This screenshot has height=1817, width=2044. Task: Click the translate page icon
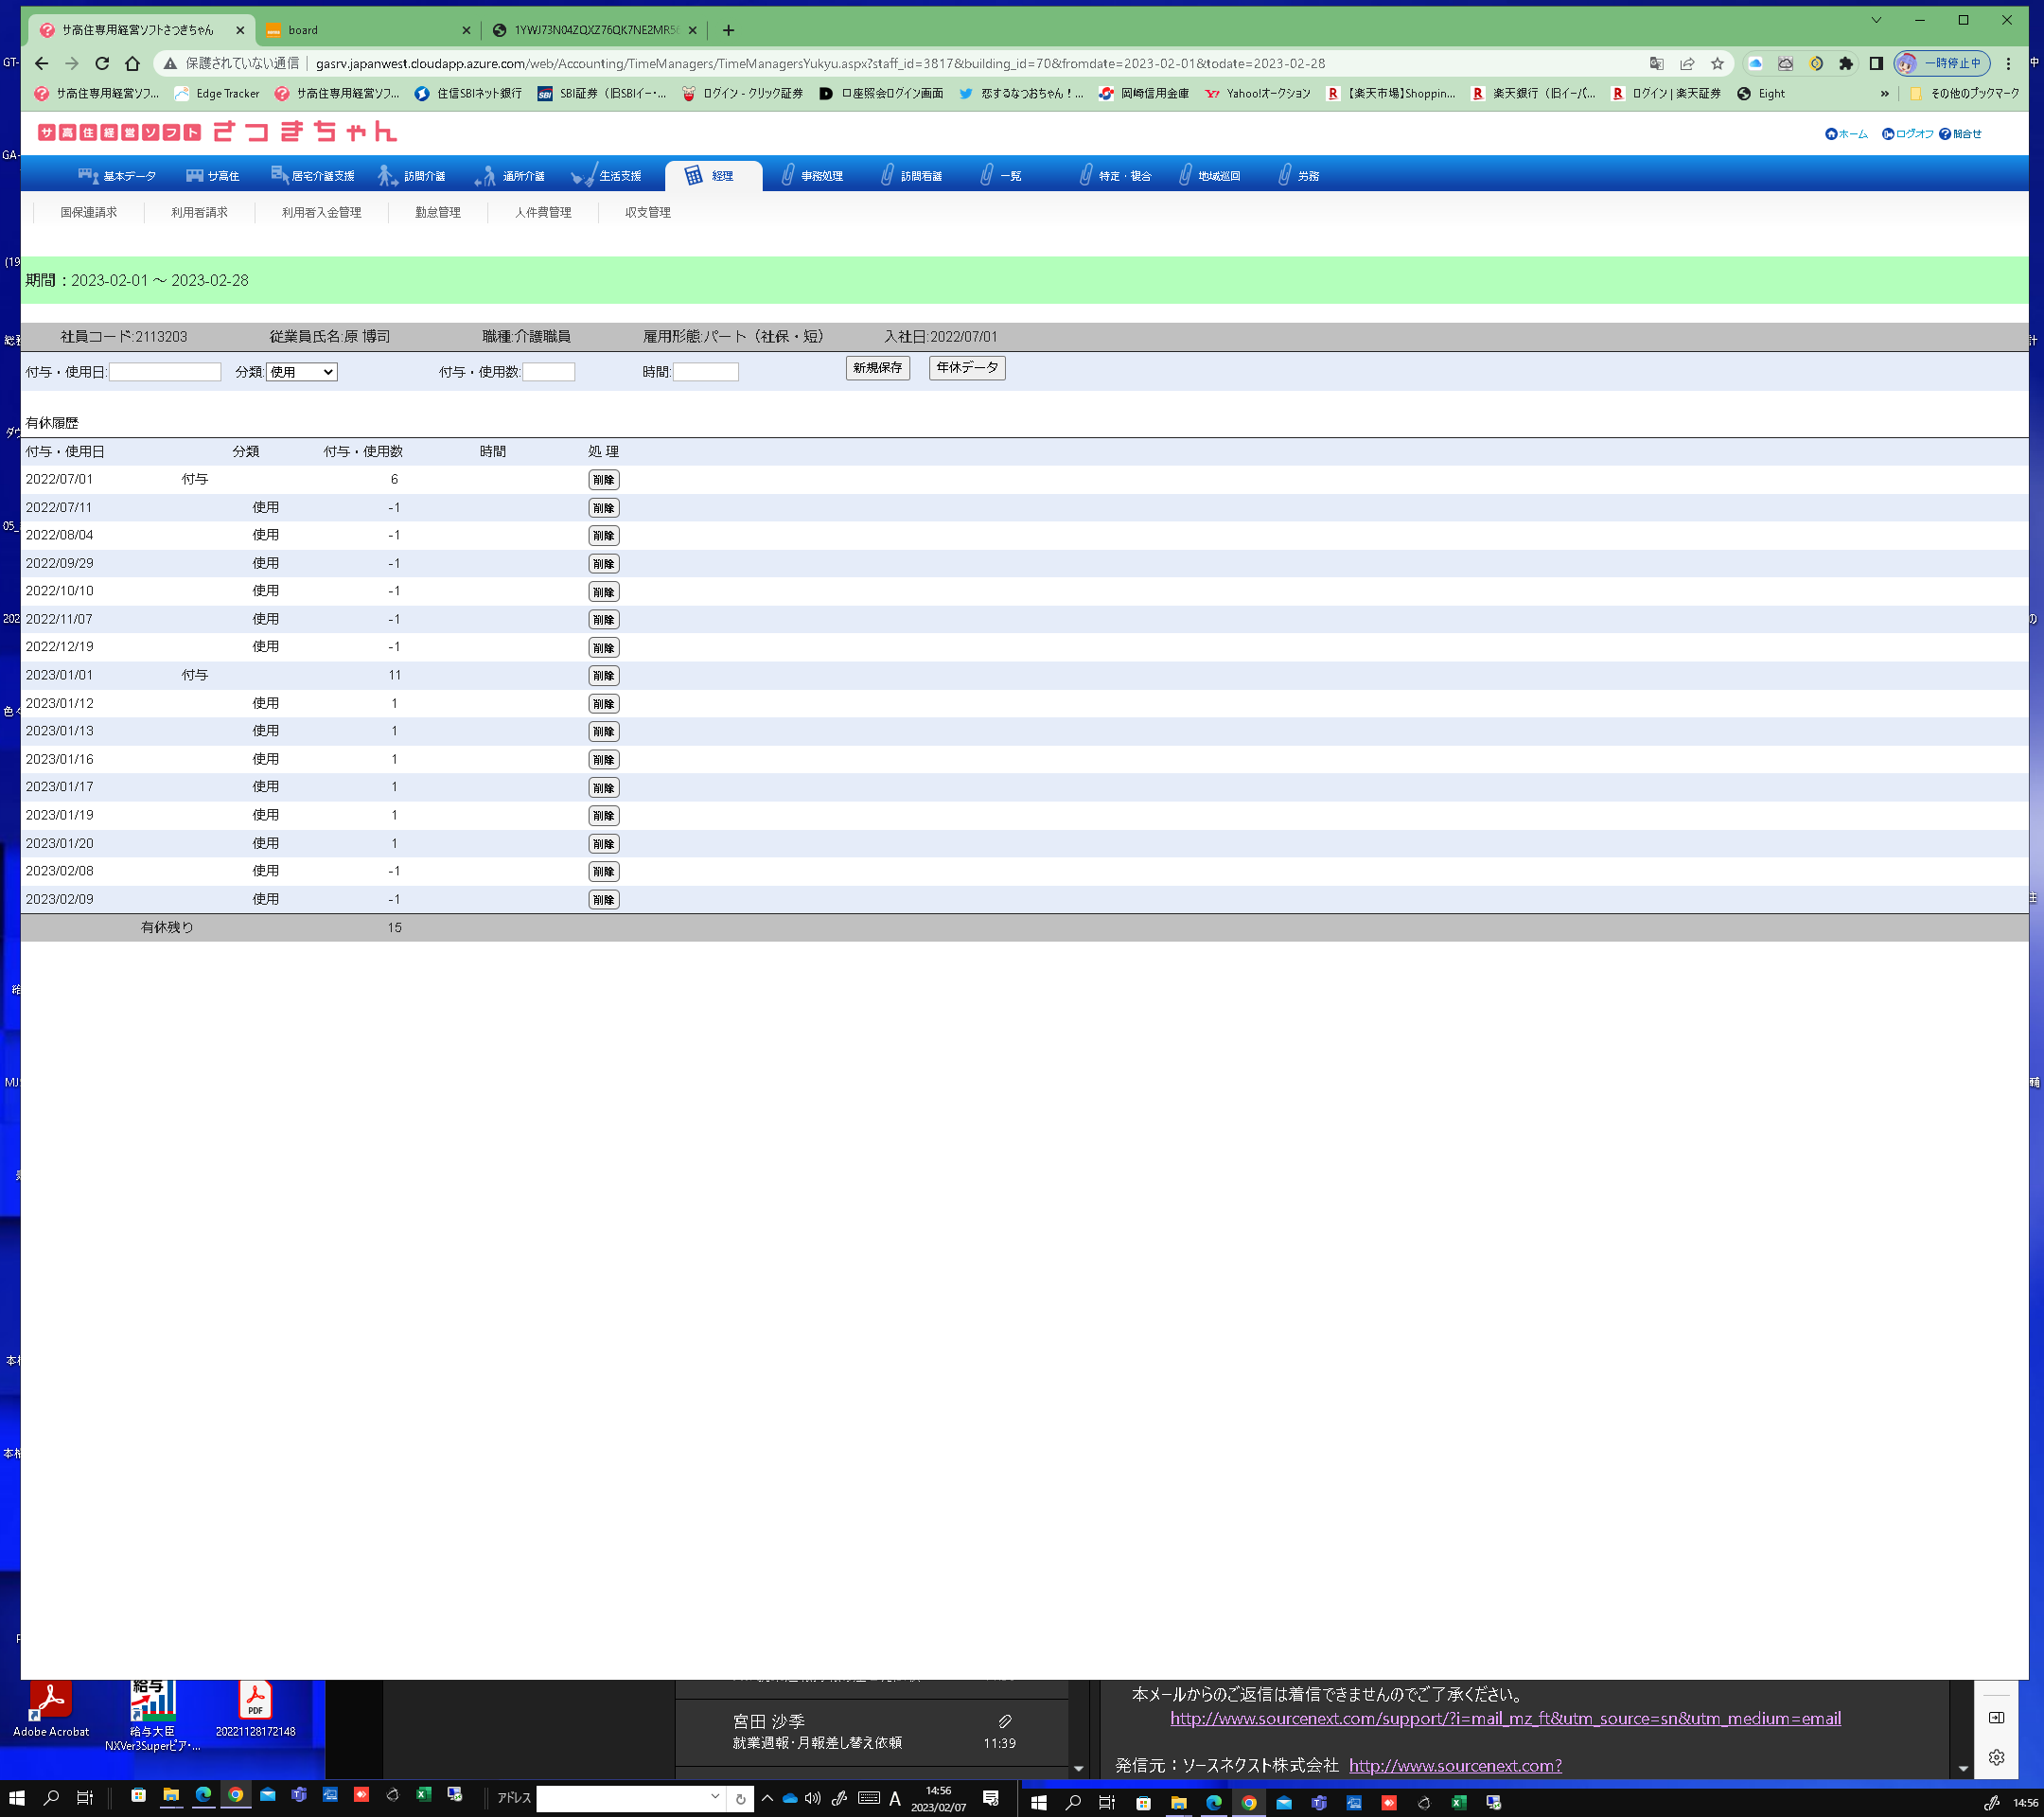coord(1656,63)
